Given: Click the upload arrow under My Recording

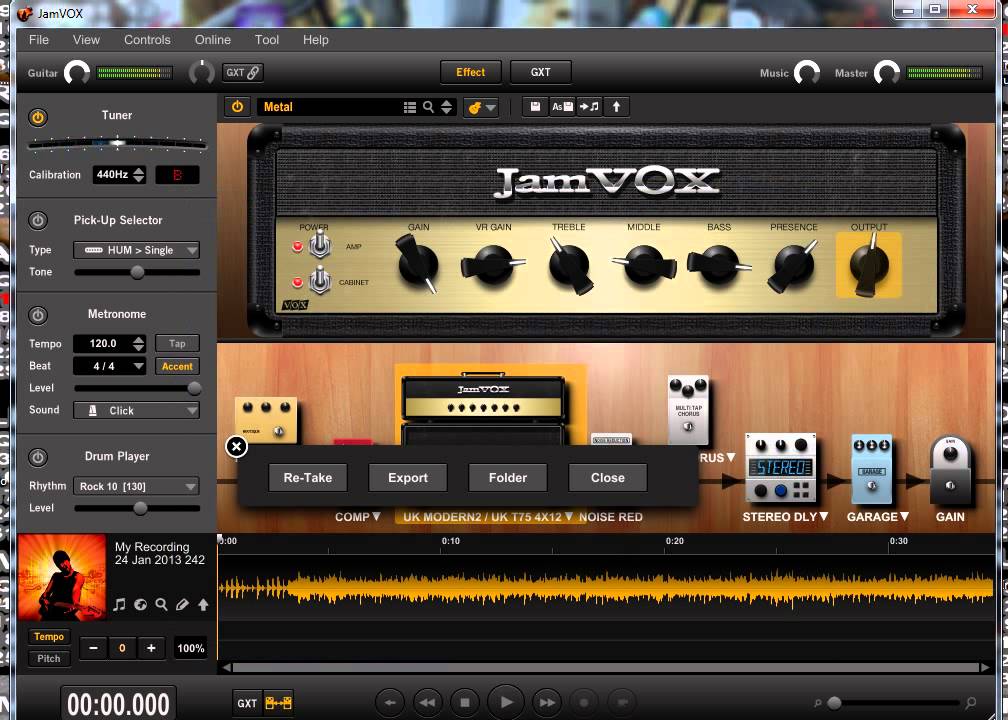Looking at the screenshot, I should (203, 604).
